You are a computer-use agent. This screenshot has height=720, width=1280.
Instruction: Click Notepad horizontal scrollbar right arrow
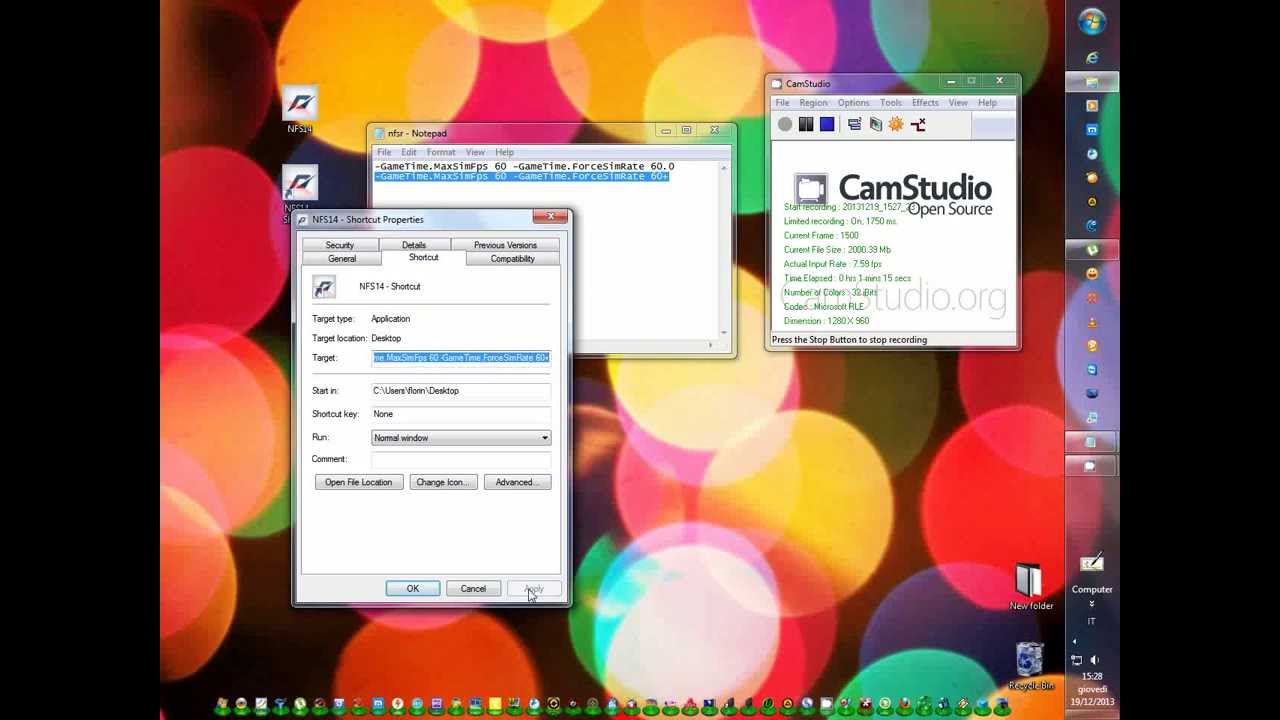click(710, 346)
